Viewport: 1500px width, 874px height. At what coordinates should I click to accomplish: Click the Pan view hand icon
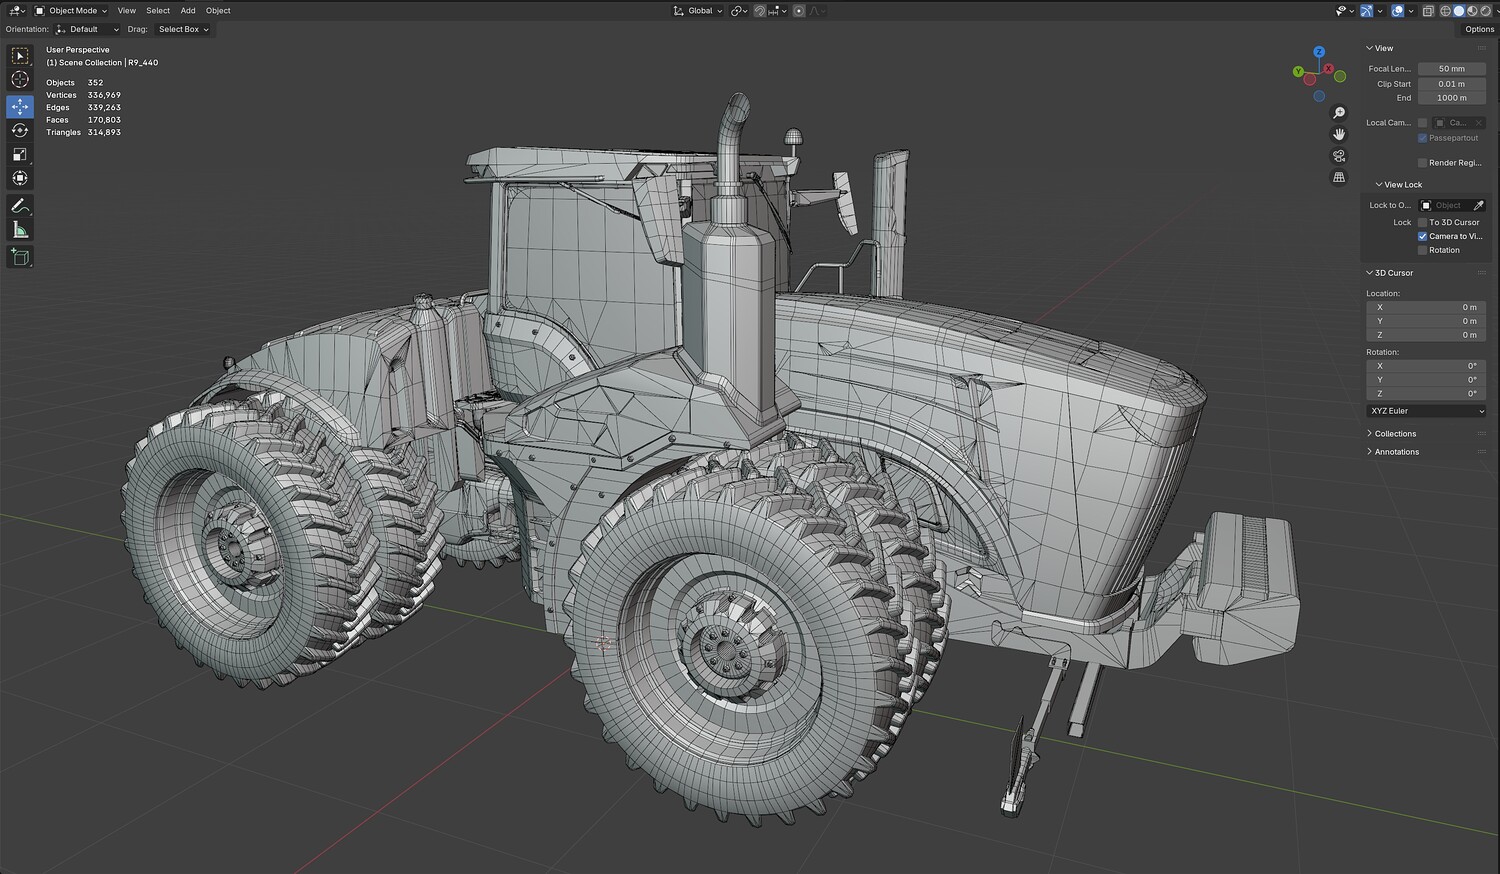point(1339,134)
